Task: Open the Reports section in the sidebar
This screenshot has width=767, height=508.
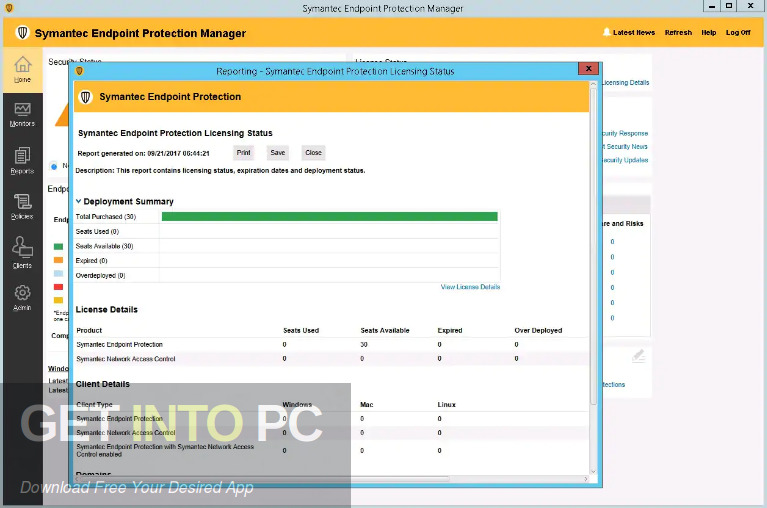Action: click(x=23, y=161)
